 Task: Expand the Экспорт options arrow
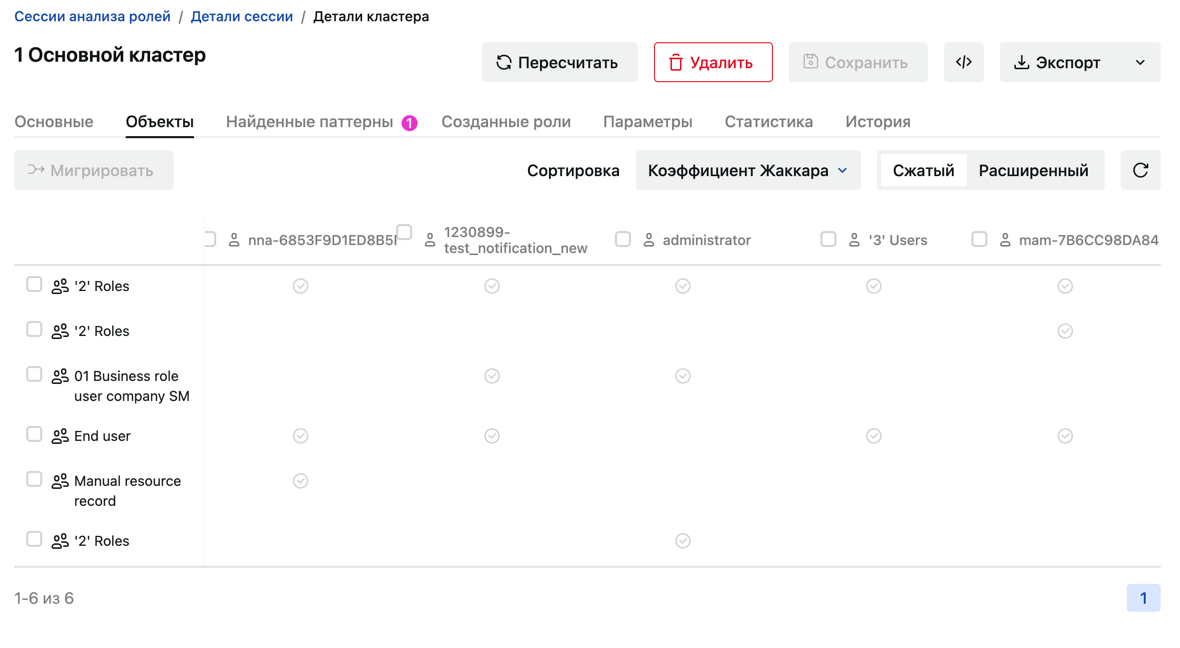1140,62
